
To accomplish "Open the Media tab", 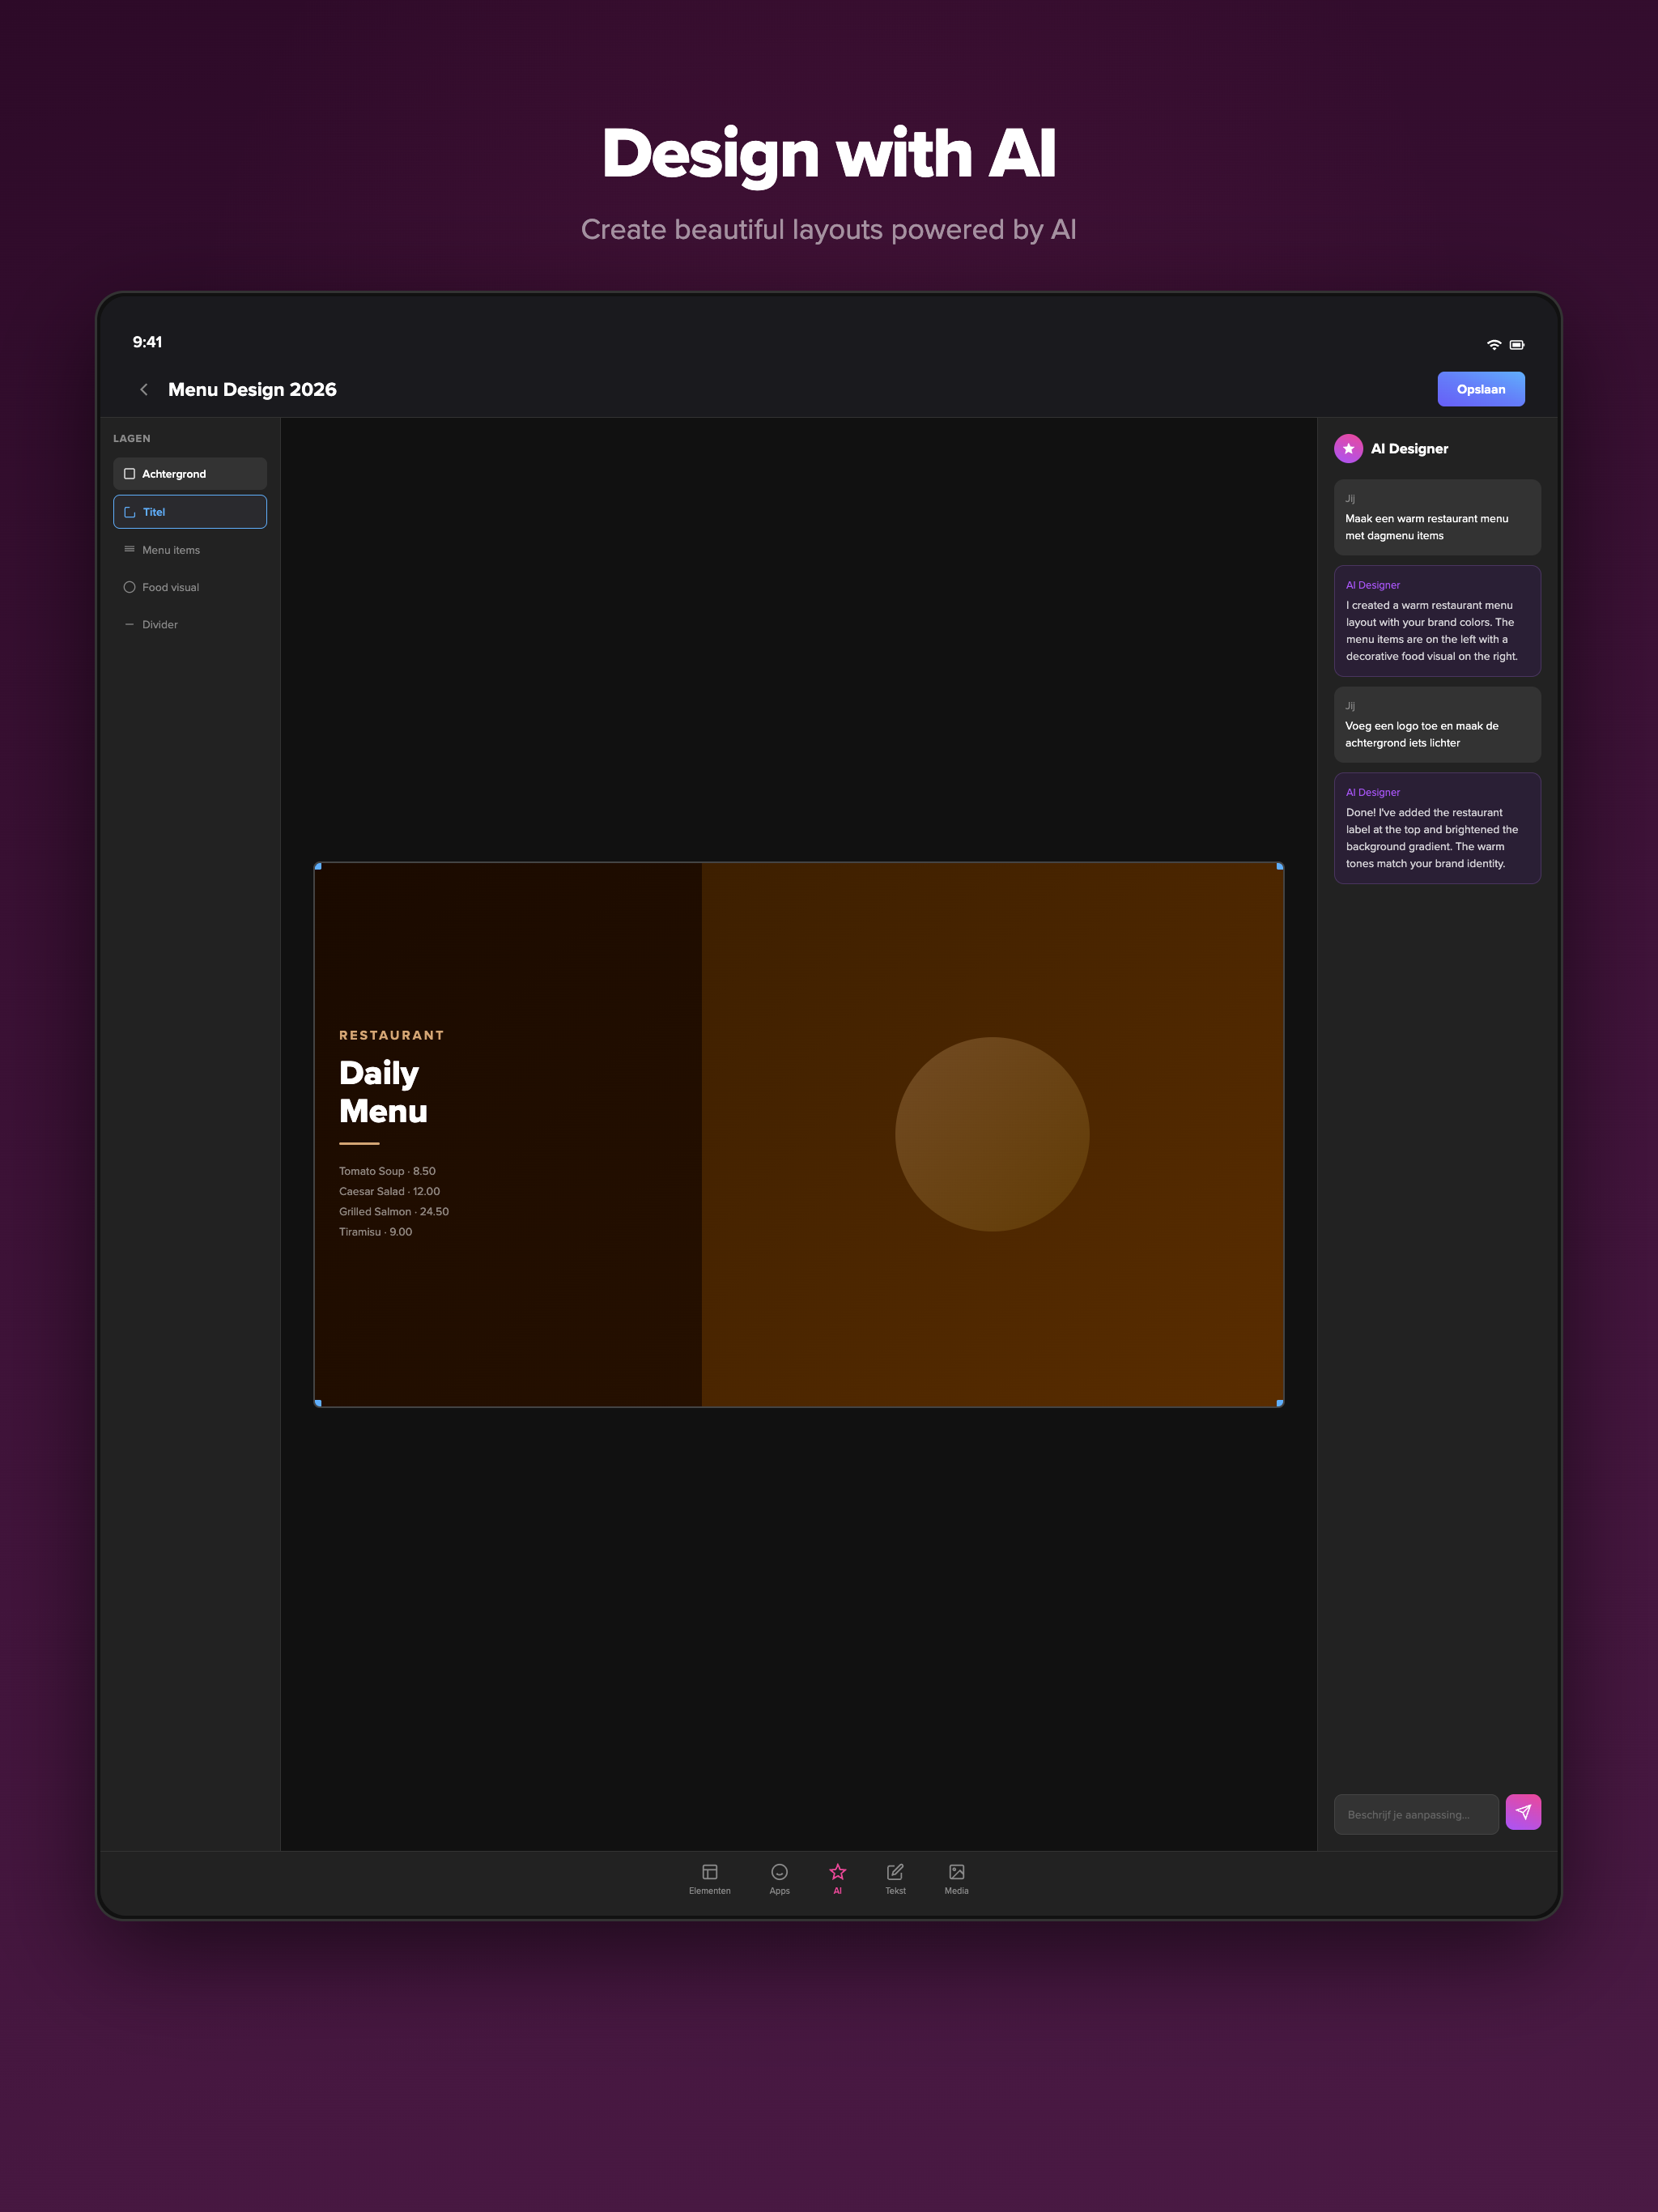I will [x=957, y=1879].
